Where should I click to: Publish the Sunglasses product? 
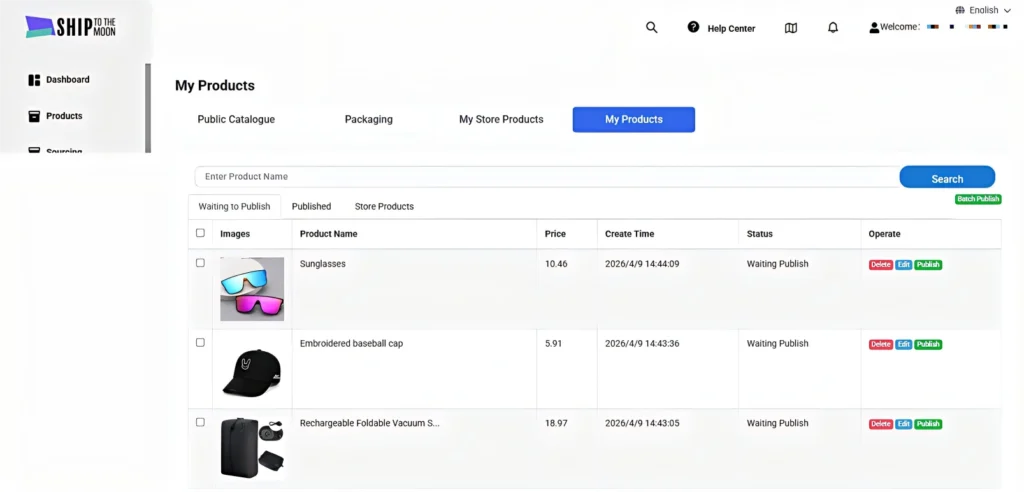pos(928,265)
